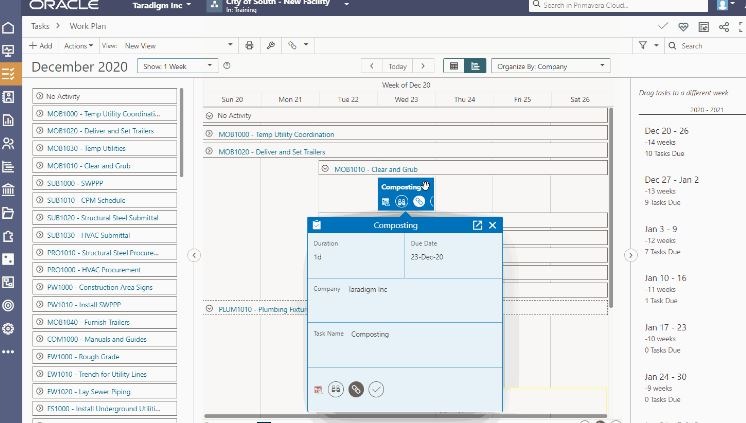Select the Jan 3 - 9 week
Image resolution: width=746 pixels, height=423 pixels.
point(662,240)
